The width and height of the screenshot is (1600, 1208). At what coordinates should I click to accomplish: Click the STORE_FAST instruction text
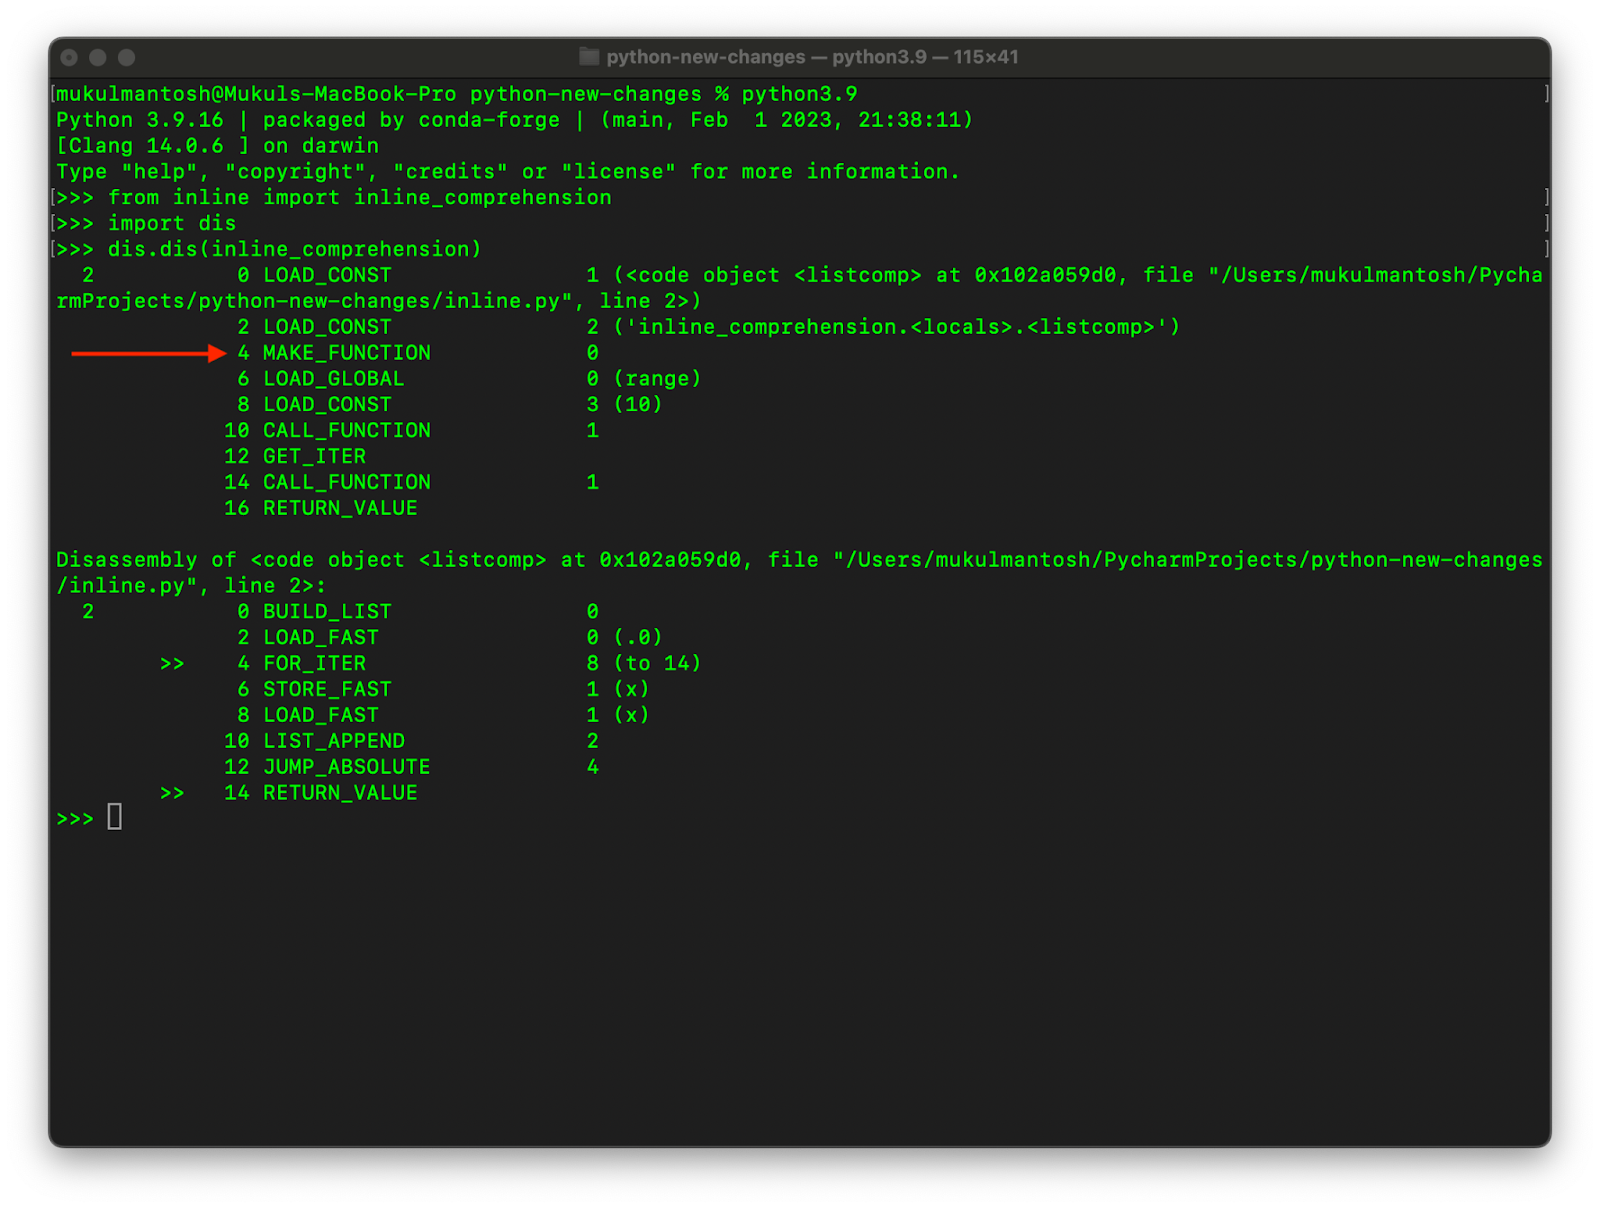[x=327, y=689]
